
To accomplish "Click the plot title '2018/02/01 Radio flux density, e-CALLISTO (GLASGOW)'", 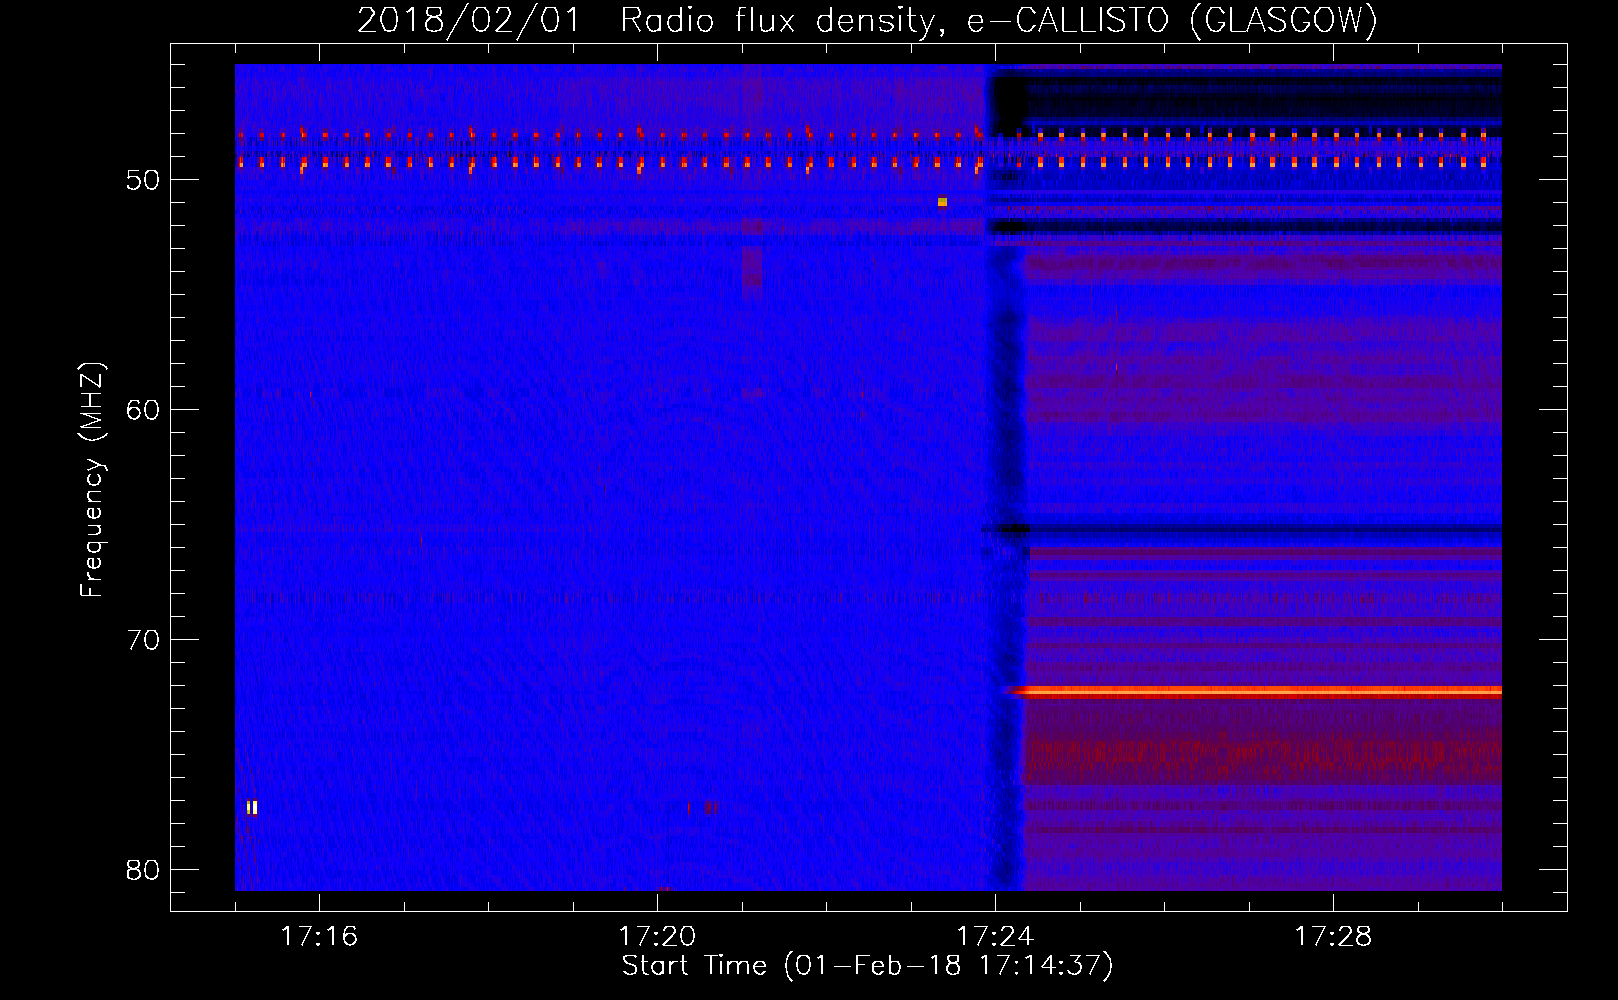I will [x=867, y=20].
